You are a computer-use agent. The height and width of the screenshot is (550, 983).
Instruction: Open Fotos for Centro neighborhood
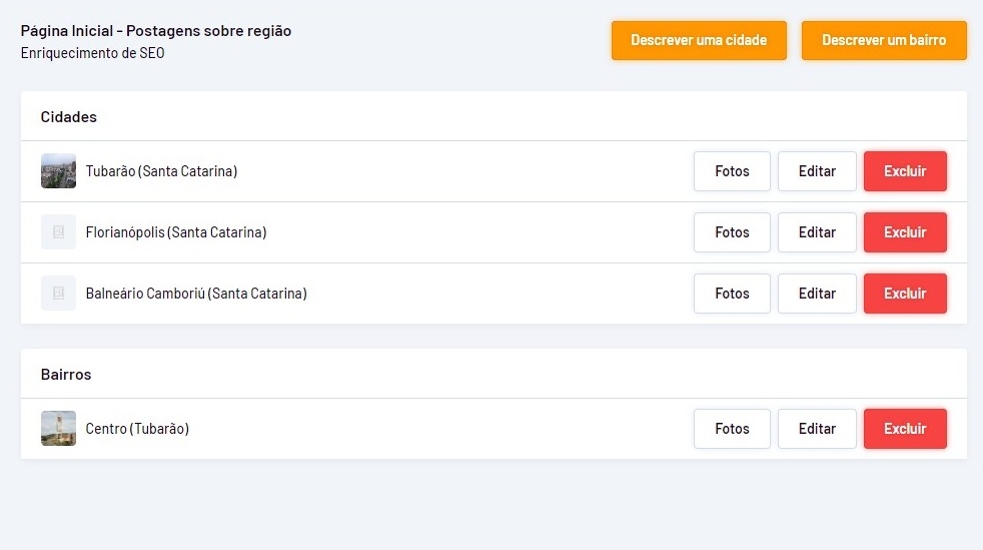732,429
